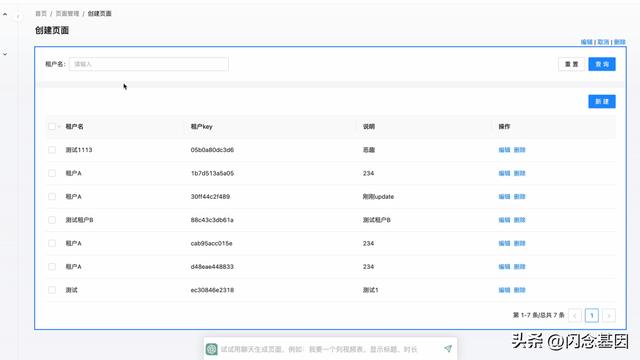Go to the previous page of results
Viewport: 640px width, 360px height.
point(575,316)
